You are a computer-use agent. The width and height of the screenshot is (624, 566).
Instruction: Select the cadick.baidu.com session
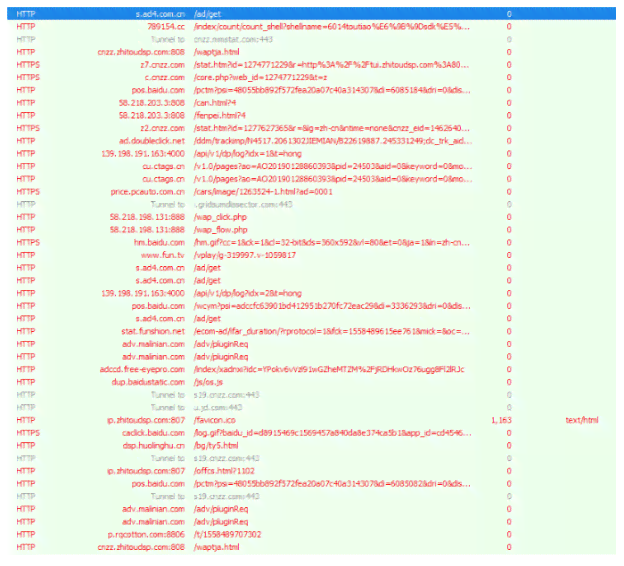tap(311, 433)
